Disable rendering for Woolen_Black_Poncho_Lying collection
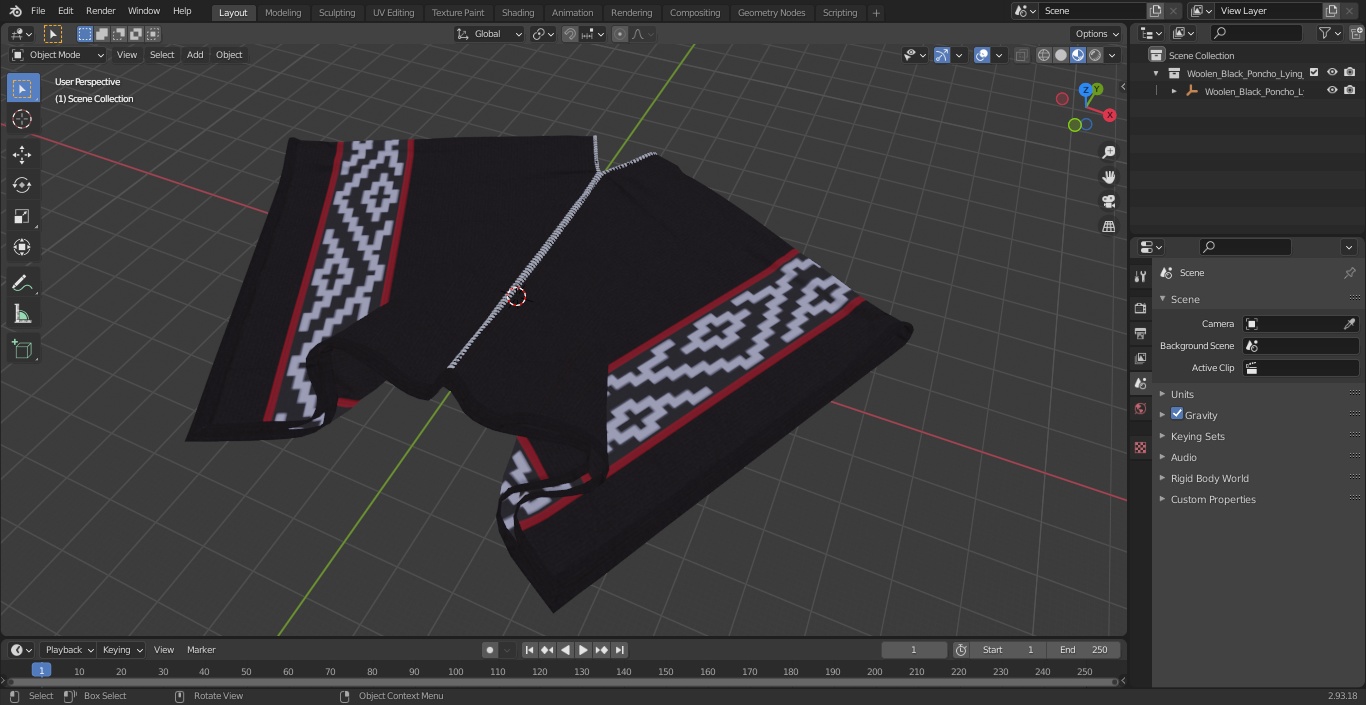 pos(1350,73)
